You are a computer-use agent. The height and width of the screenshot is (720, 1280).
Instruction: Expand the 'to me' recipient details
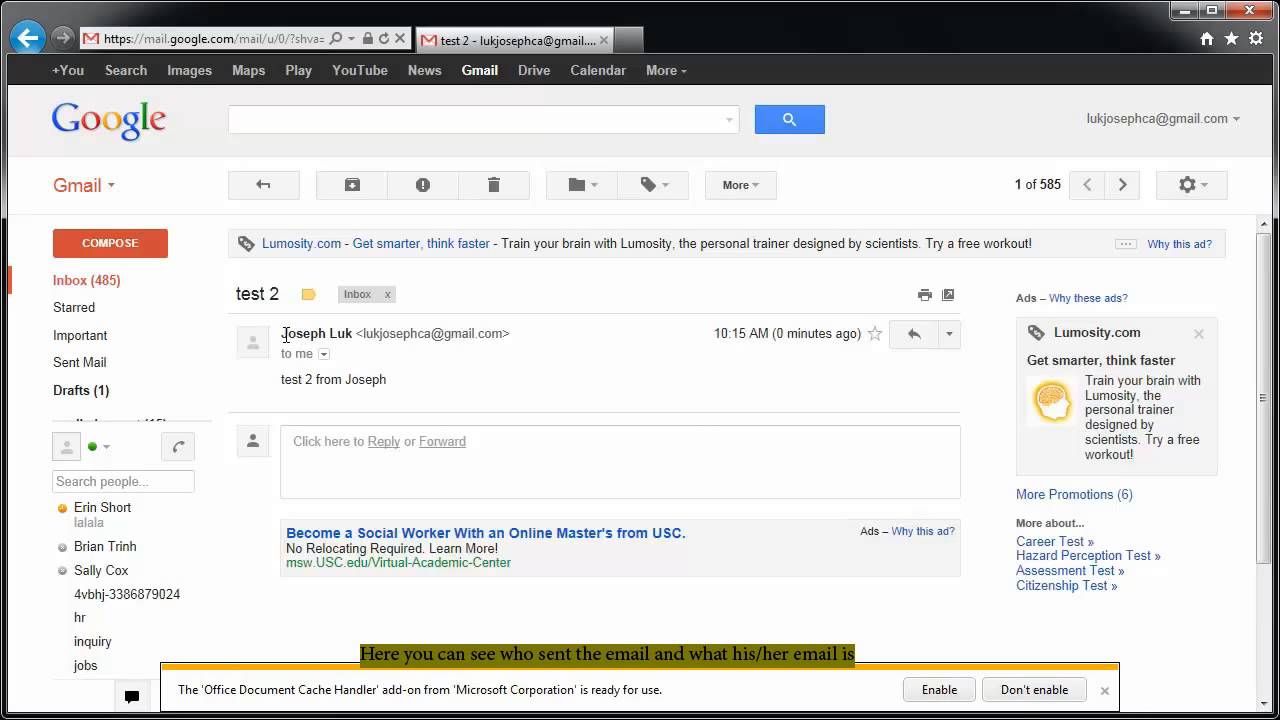click(323, 353)
